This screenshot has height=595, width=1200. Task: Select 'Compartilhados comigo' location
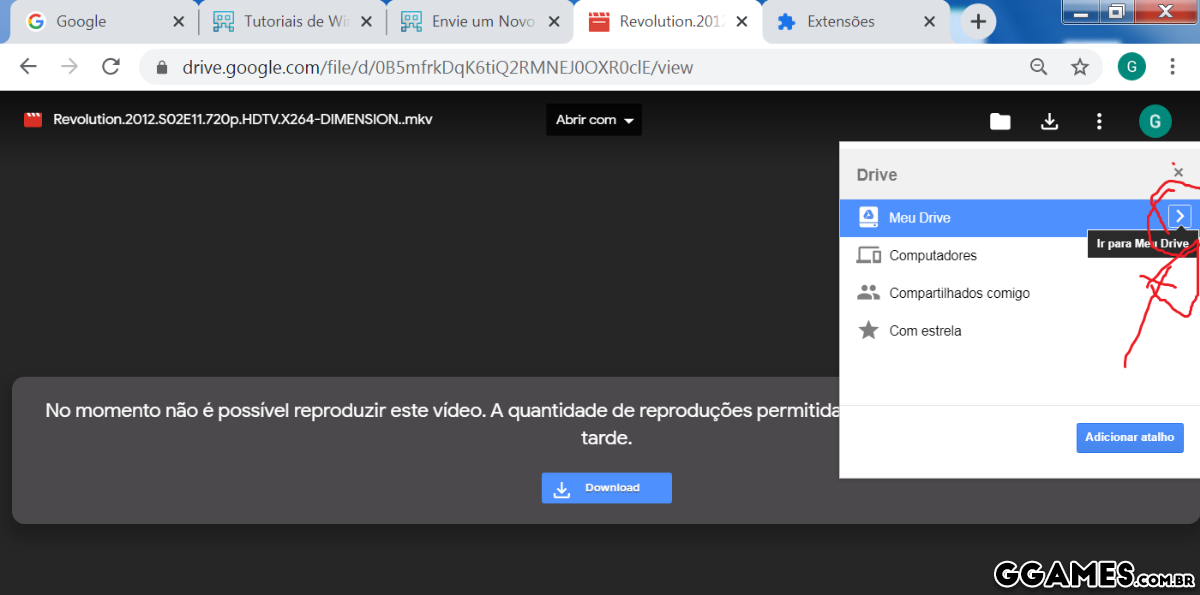958,294
